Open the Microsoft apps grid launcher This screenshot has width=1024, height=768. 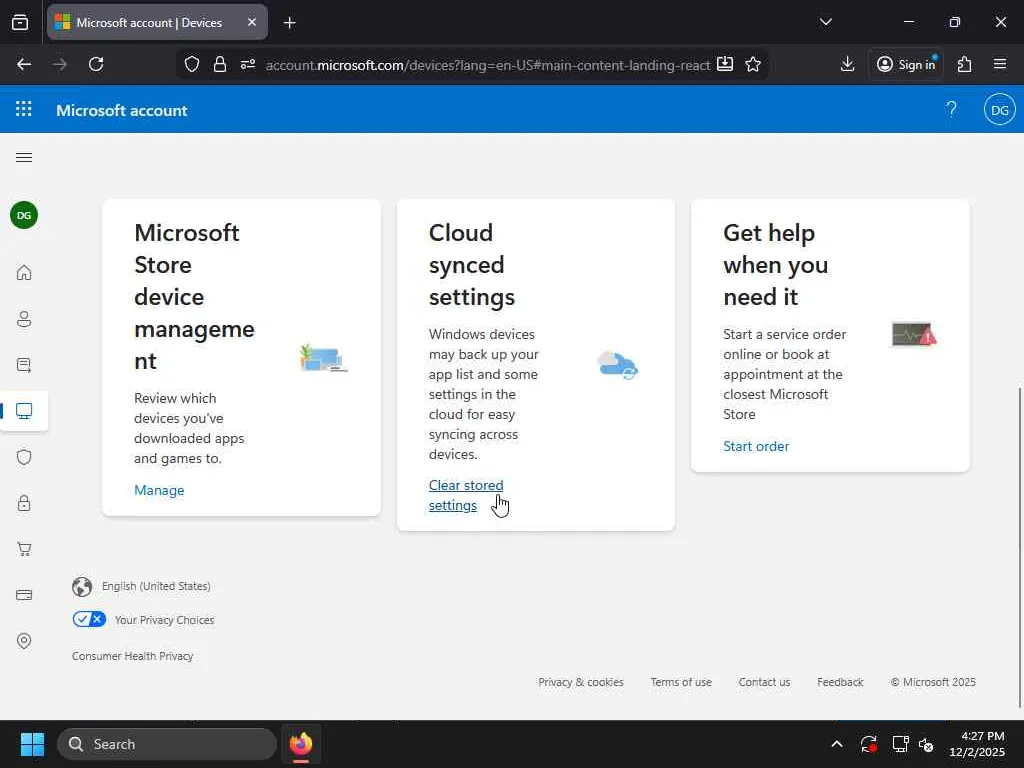pos(24,109)
